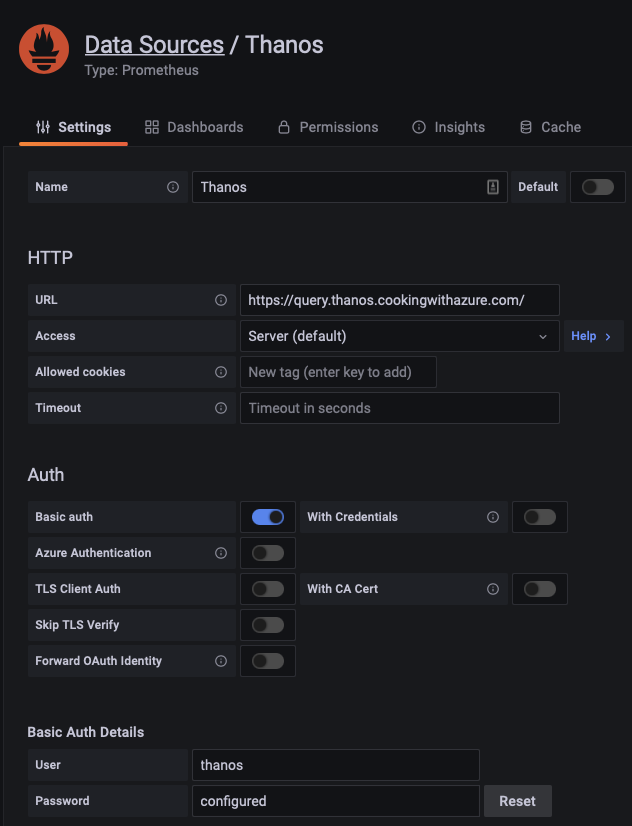
Task: Click the Allowed cookies info icon
Action: coord(221,372)
